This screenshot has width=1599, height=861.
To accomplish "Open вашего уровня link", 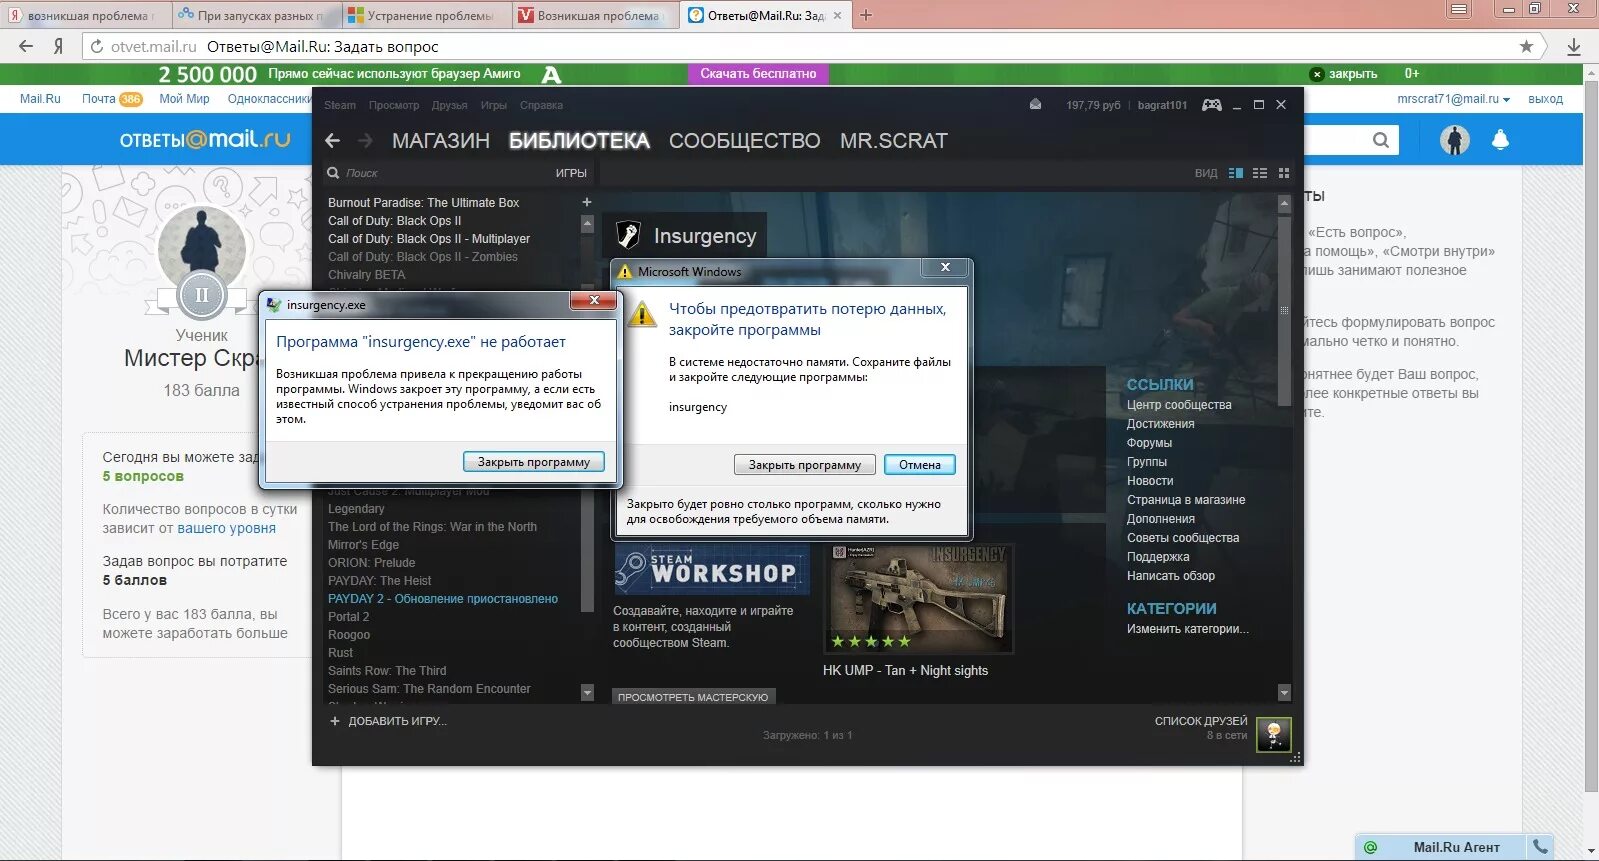I will click(227, 528).
